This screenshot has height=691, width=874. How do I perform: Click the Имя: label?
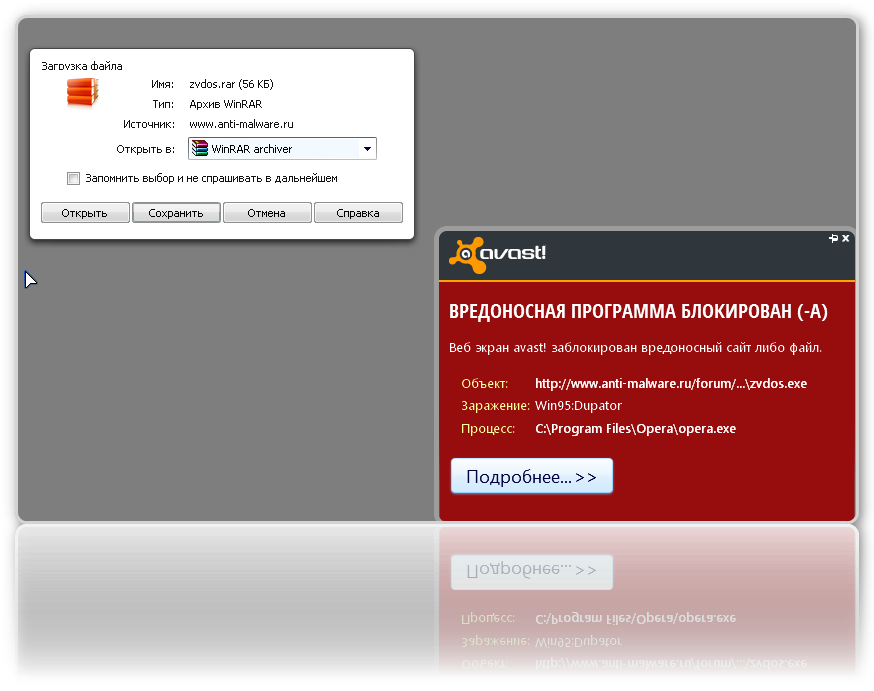(x=162, y=84)
